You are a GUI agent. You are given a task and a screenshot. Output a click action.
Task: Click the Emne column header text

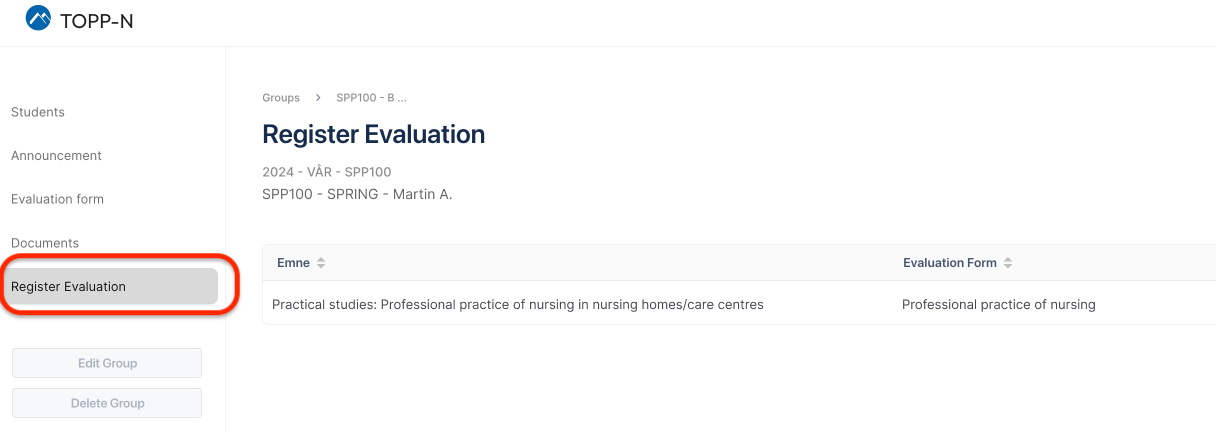pyautogui.click(x=293, y=263)
